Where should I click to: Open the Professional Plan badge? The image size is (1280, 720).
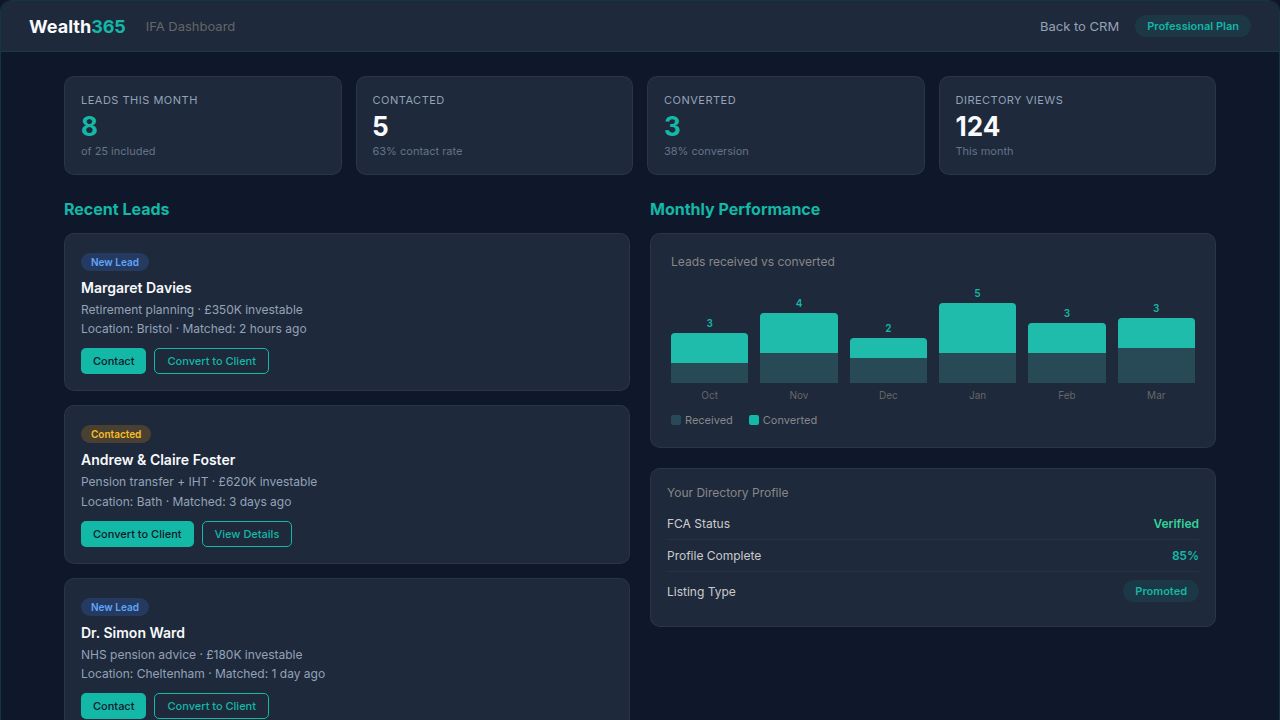1192,26
